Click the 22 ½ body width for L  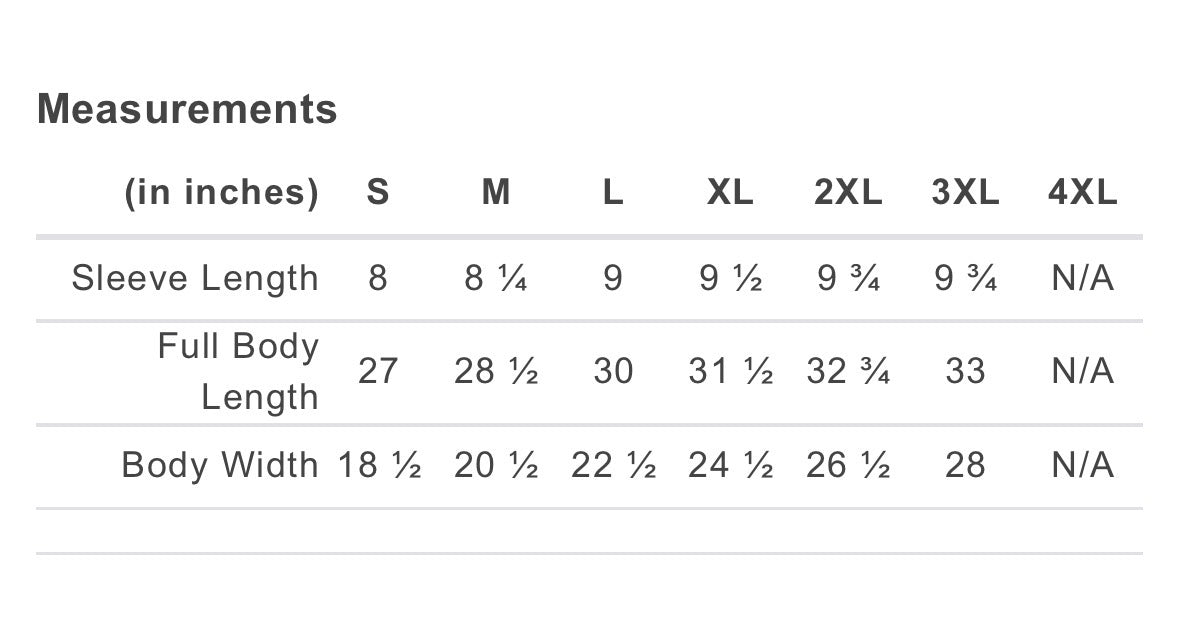click(613, 465)
